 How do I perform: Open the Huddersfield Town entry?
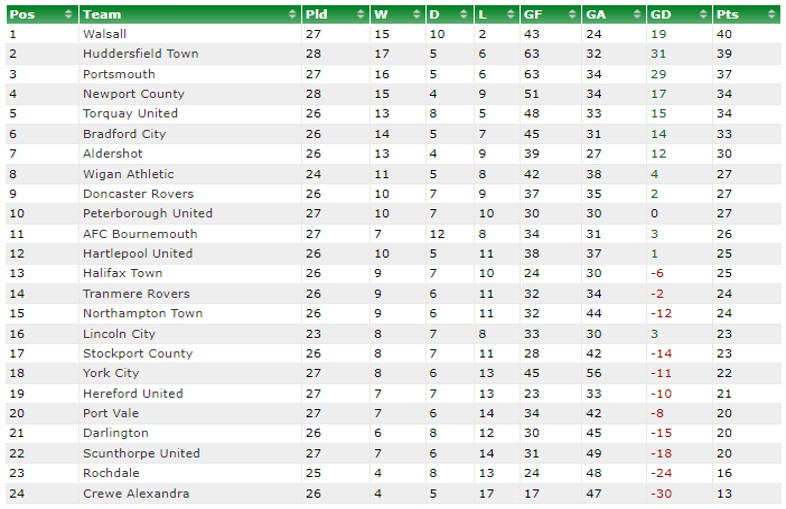click(141, 54)
